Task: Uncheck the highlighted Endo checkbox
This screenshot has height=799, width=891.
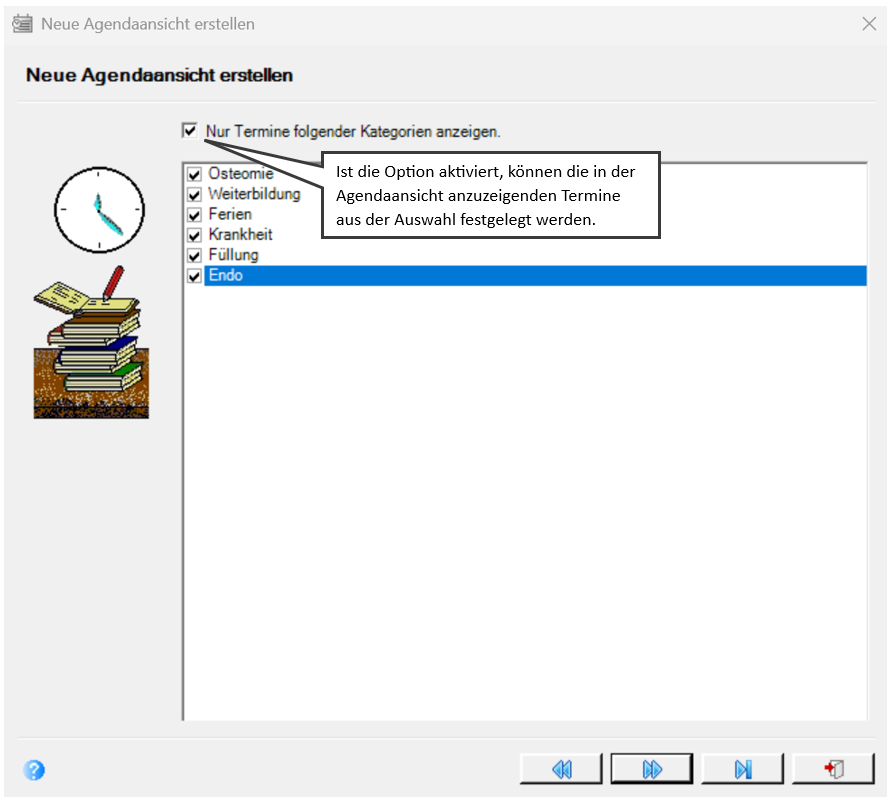Action: coord(194,276)
